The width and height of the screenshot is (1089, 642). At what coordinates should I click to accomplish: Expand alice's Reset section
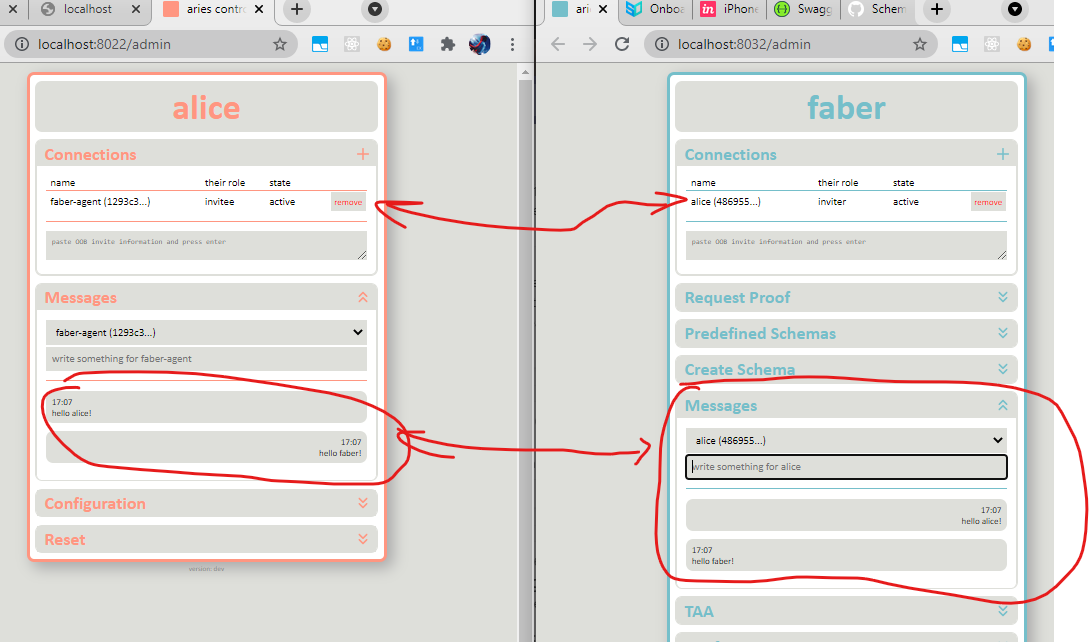tap(363, 539)
